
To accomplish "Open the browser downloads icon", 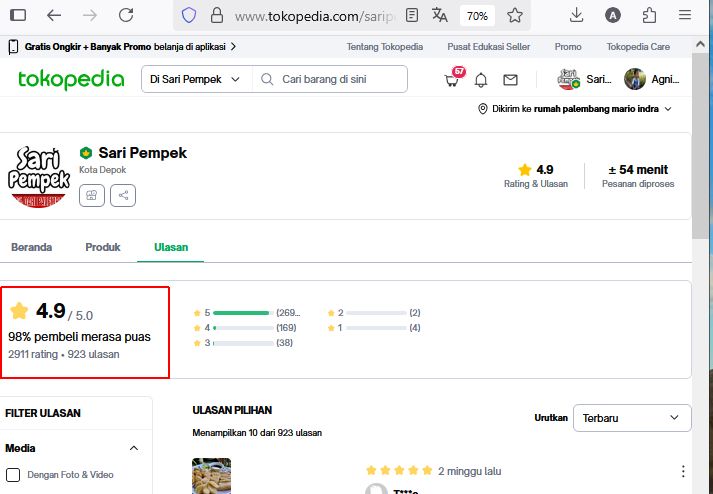I will click(577, 15).
